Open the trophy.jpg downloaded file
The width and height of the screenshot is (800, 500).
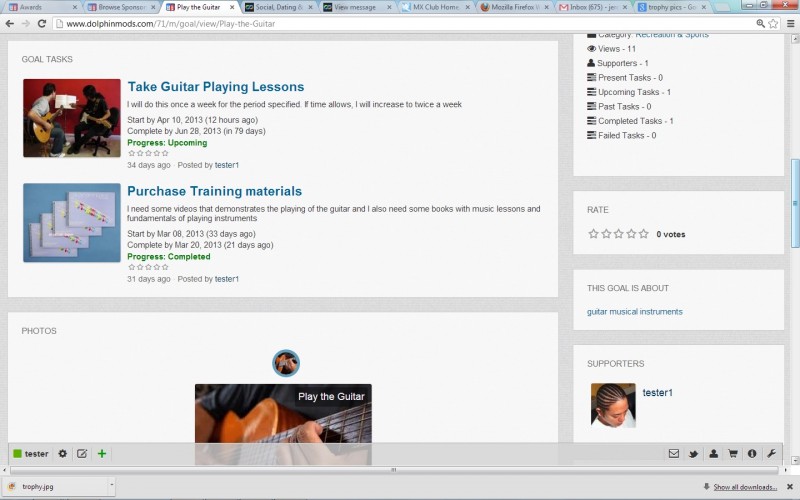pyautogui.click(x=54, y=487)
